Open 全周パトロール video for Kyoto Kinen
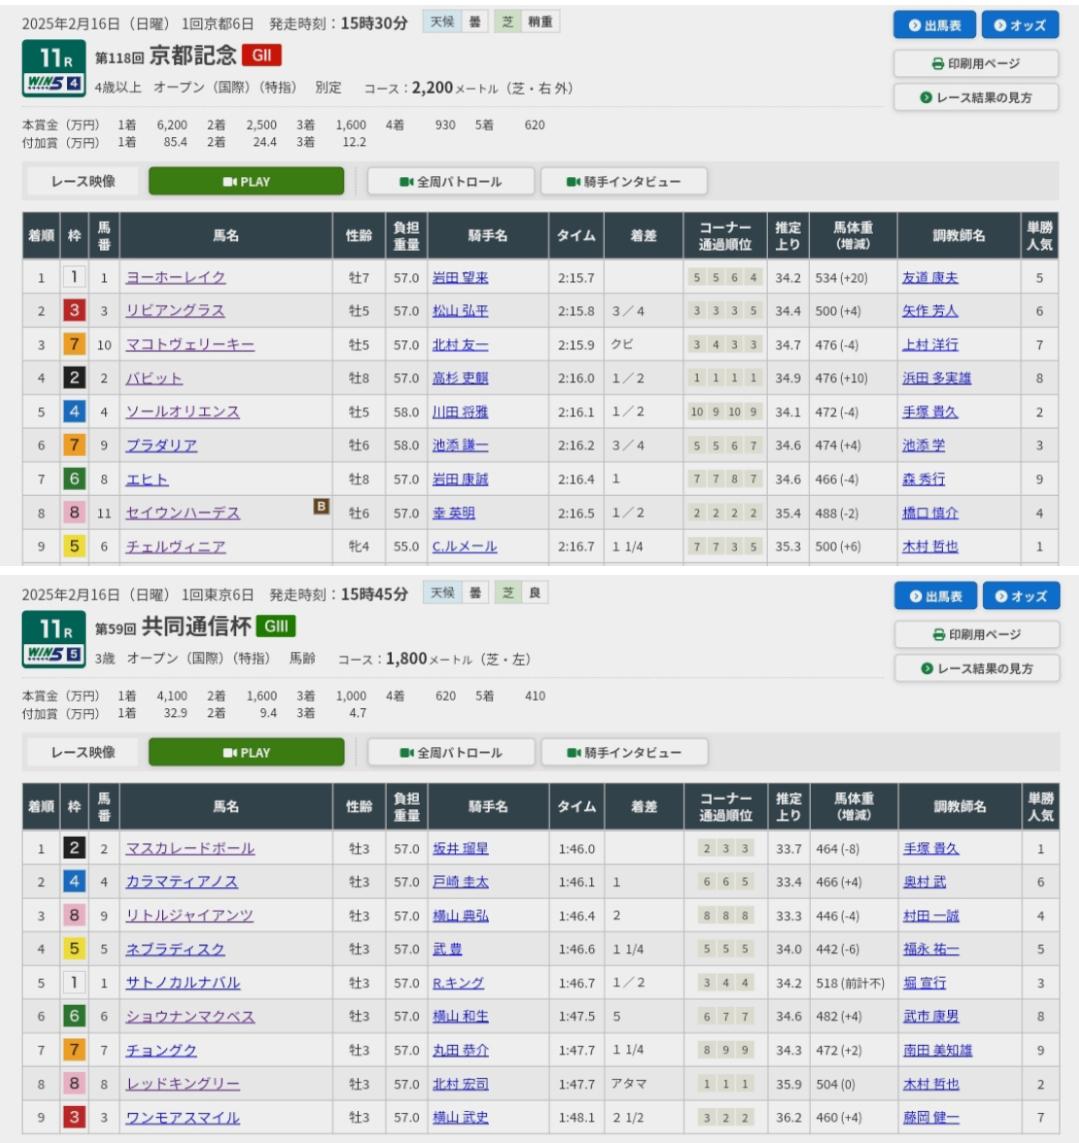 click(x=450, y=182)
